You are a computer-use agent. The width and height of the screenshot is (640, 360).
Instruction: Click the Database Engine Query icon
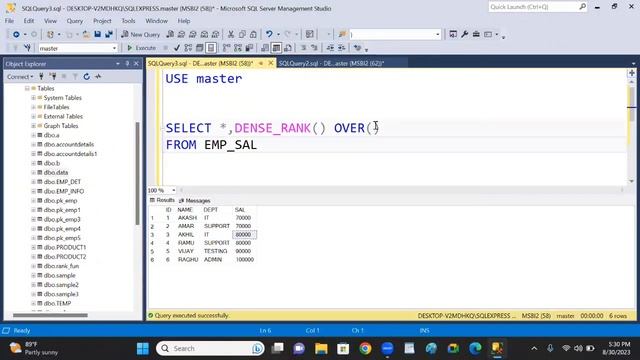tap(170, 35)
